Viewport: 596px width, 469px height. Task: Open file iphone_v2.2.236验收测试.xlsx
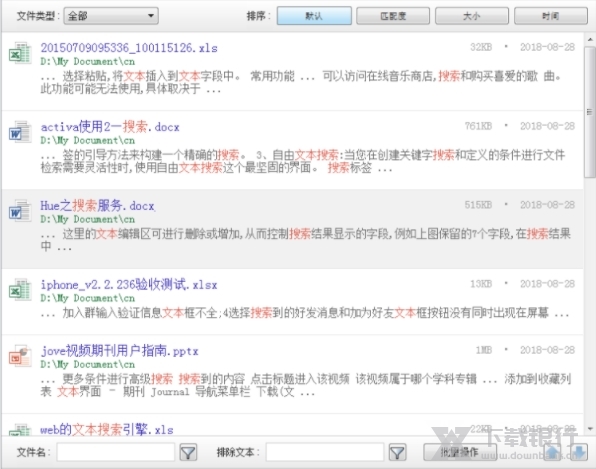tap(129, 284)
